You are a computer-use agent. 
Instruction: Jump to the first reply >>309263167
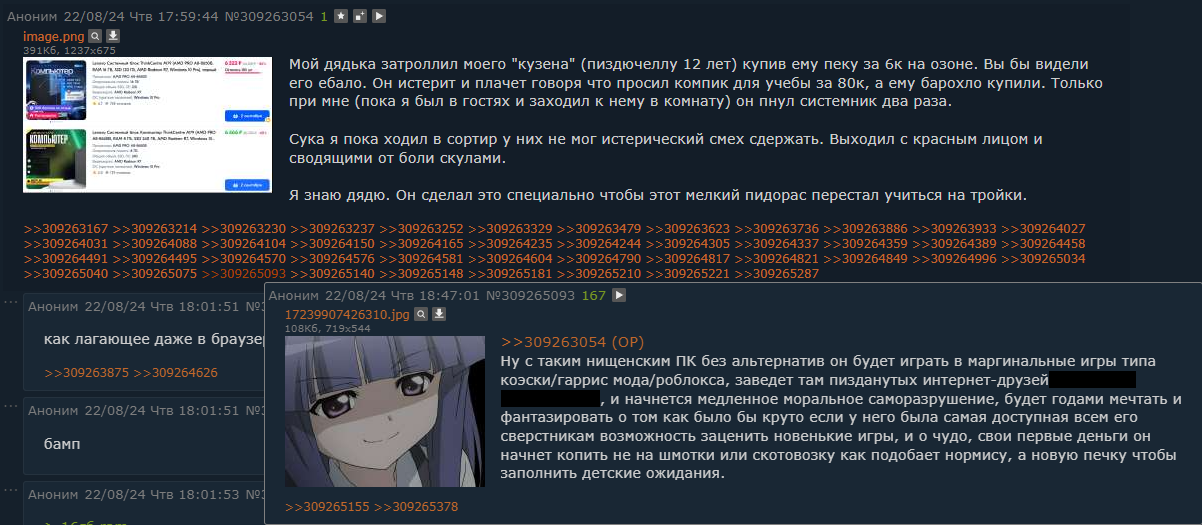tap(65, 229)
